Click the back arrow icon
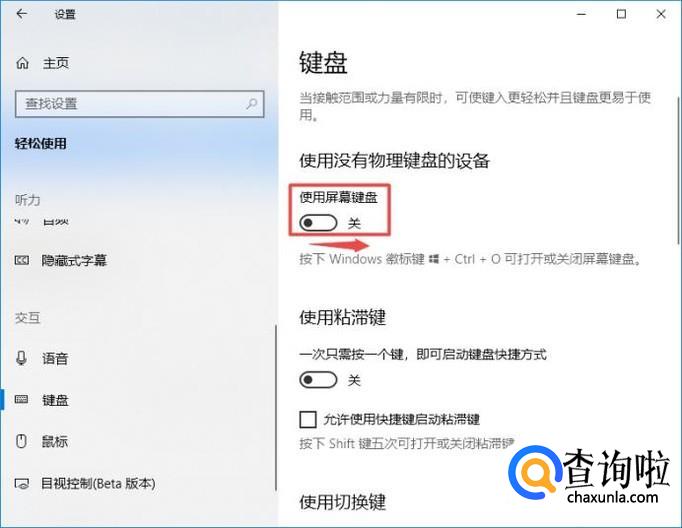This screenshot has height=528, width=682. [x=21, y=14]
